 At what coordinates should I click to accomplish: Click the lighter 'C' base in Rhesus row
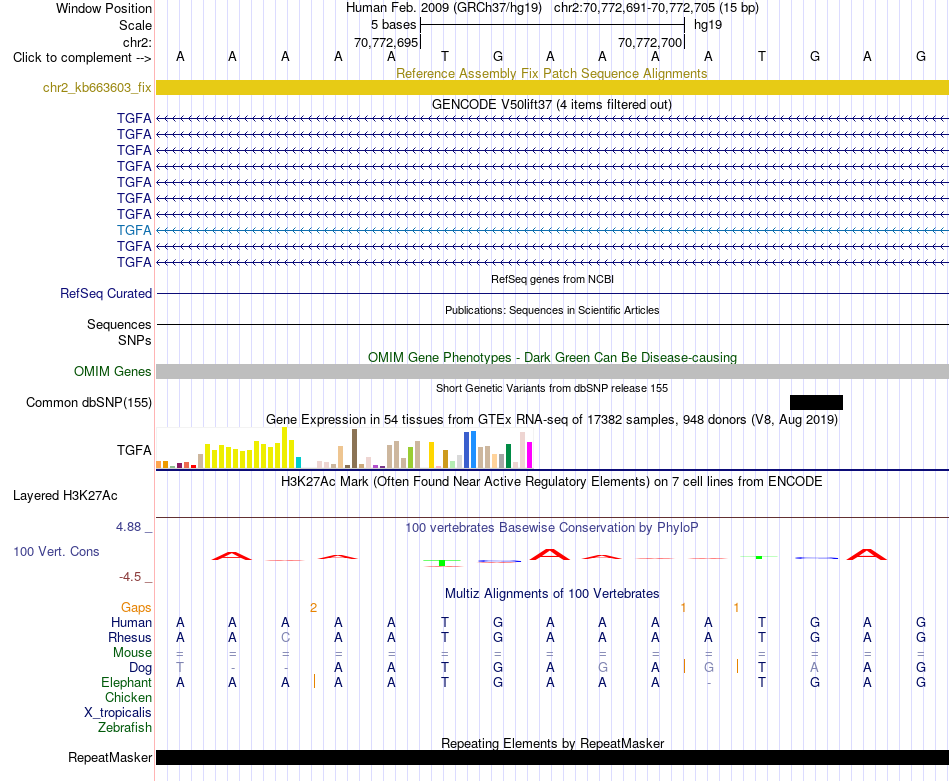(x=285, y=637)
